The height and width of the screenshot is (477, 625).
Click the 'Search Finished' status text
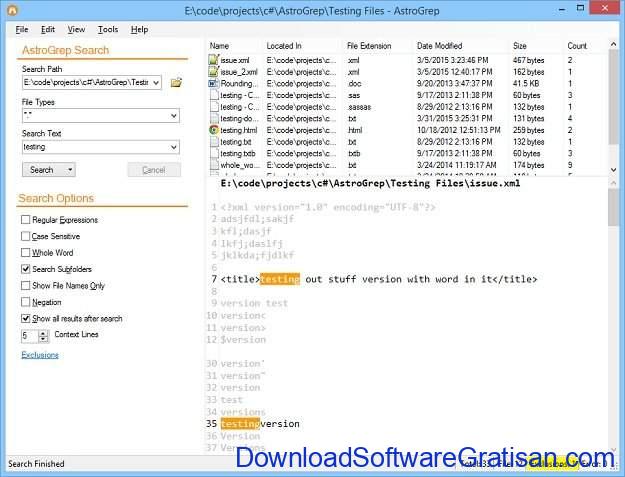pos(36,464)
